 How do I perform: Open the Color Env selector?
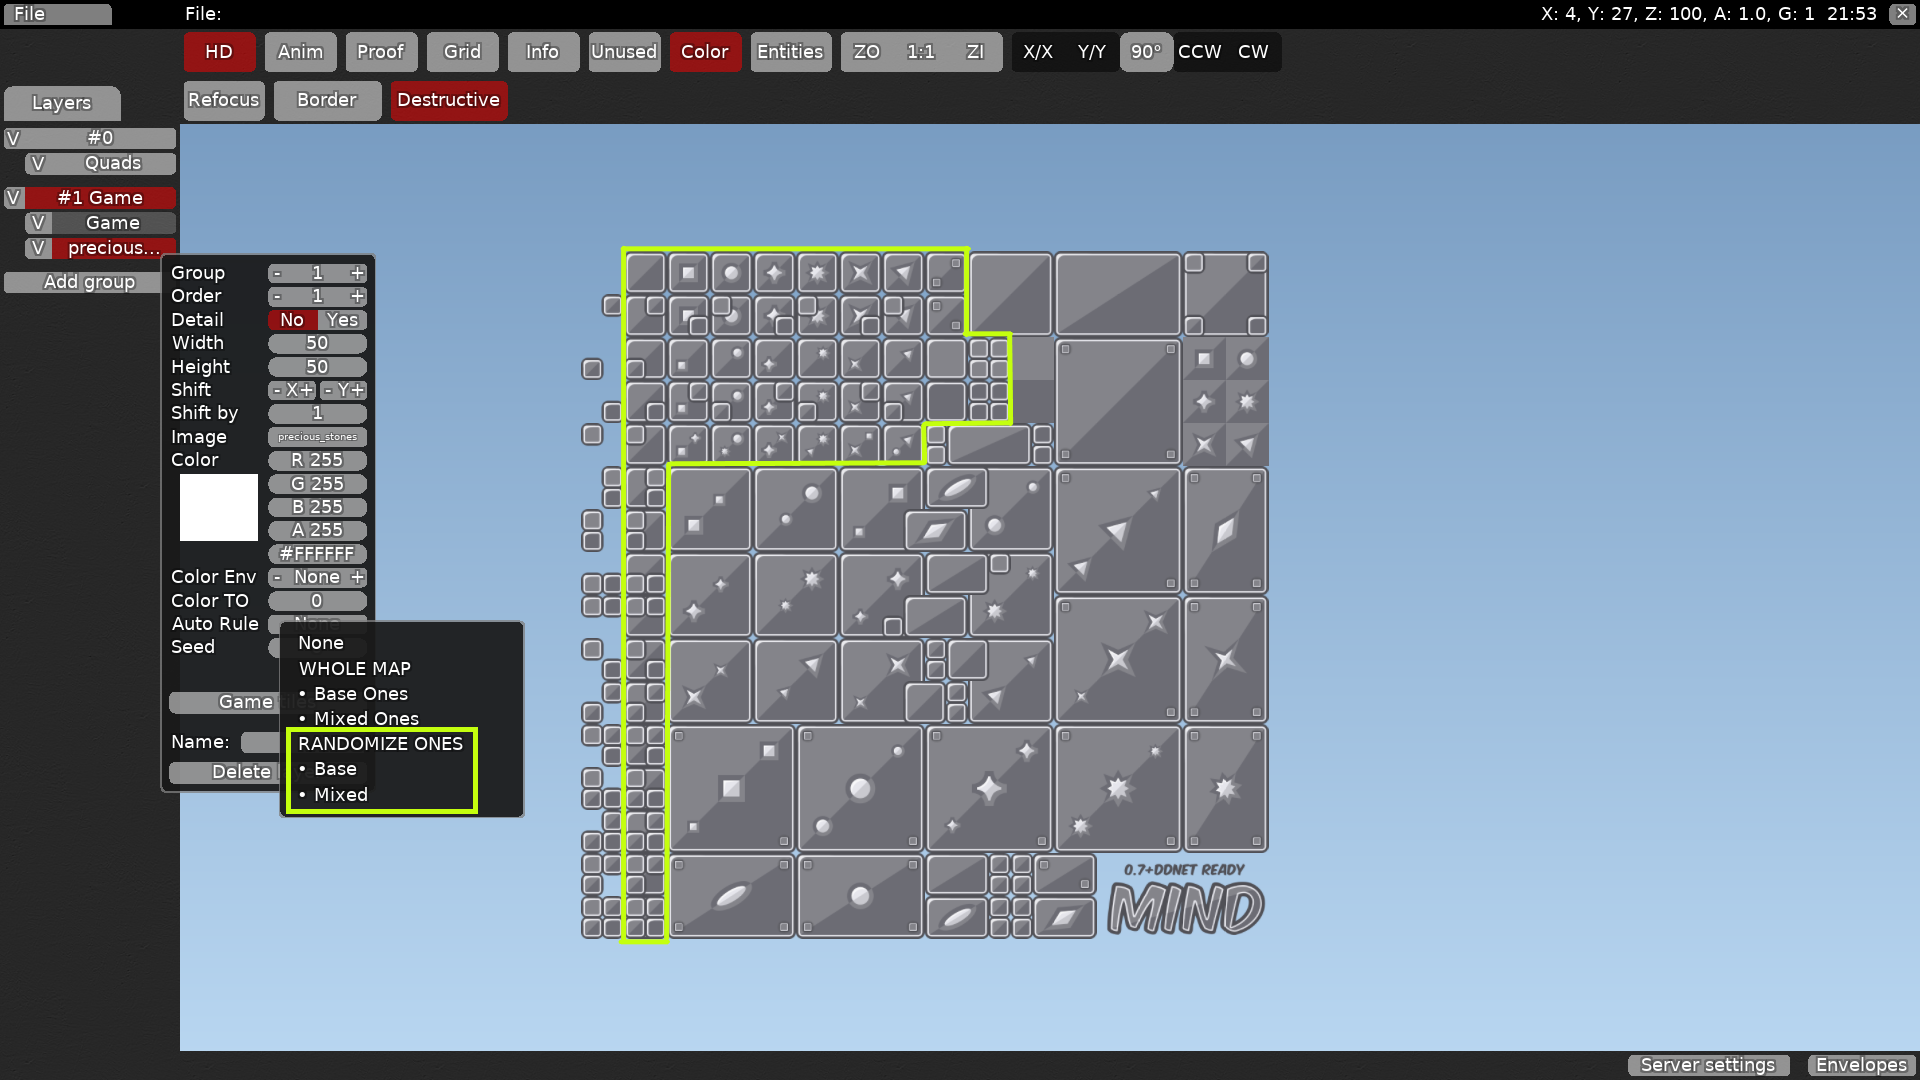[316, 577]
